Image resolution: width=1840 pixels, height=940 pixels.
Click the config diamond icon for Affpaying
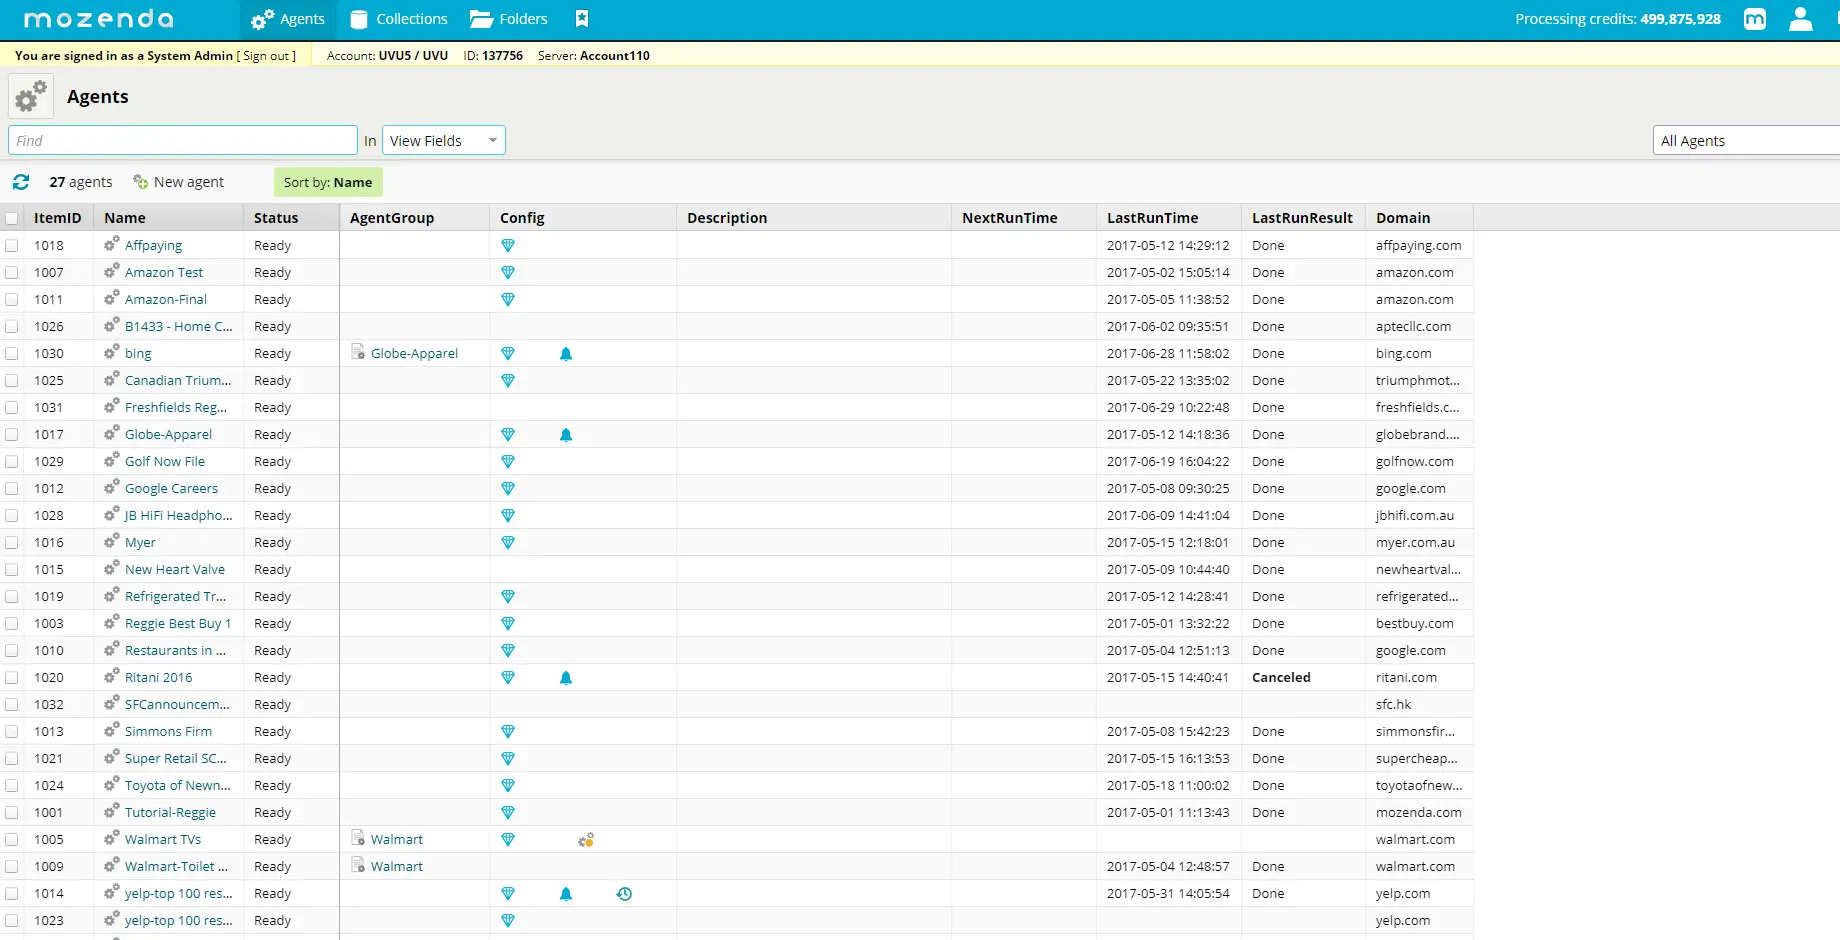pyautogui.click(x=508, y=246)
